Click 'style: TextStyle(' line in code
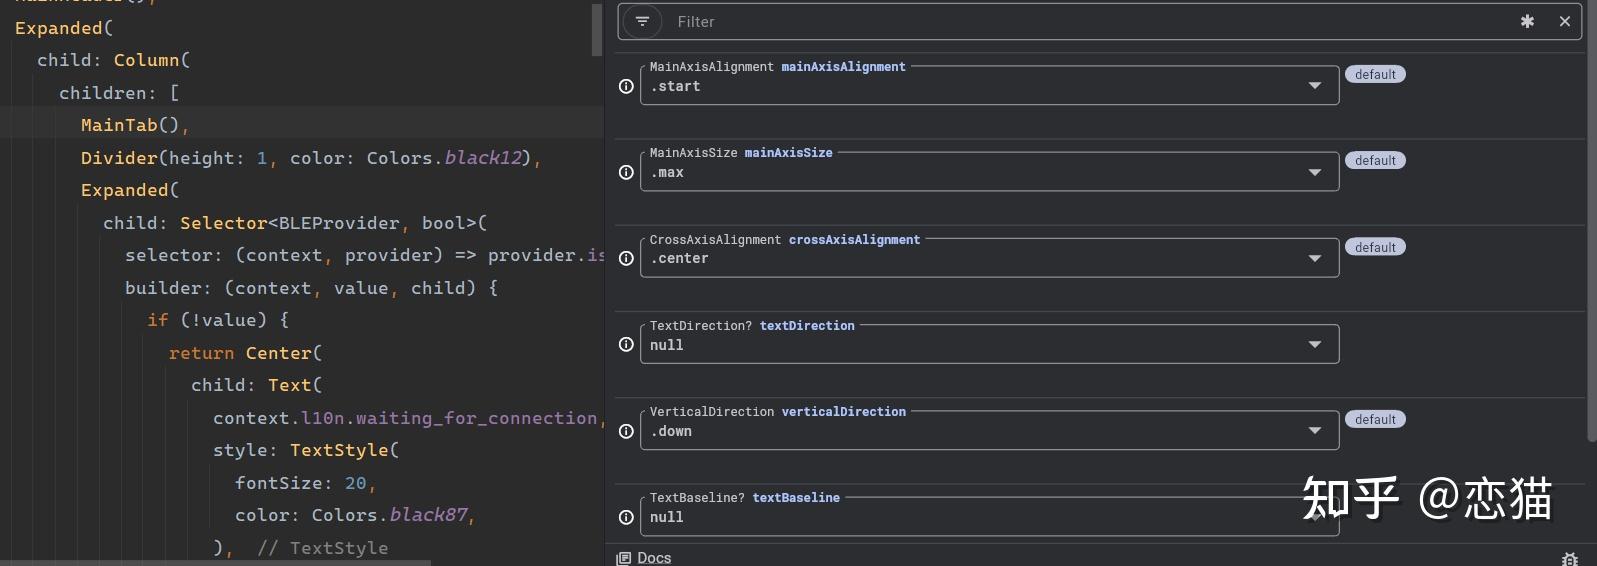1597x566 pixels. (x=306, y=450)
